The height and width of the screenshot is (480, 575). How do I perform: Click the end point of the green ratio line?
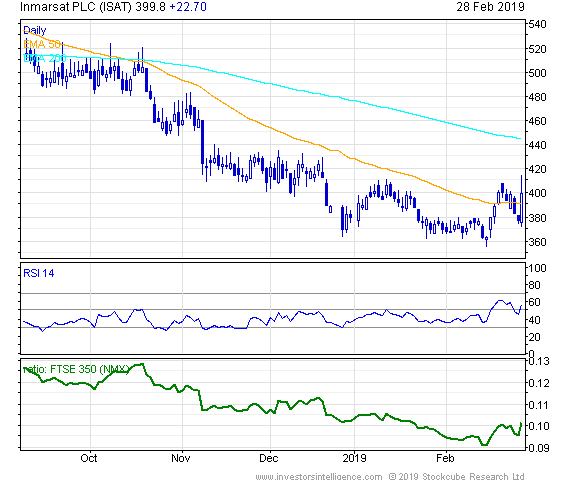click(521, 423)
